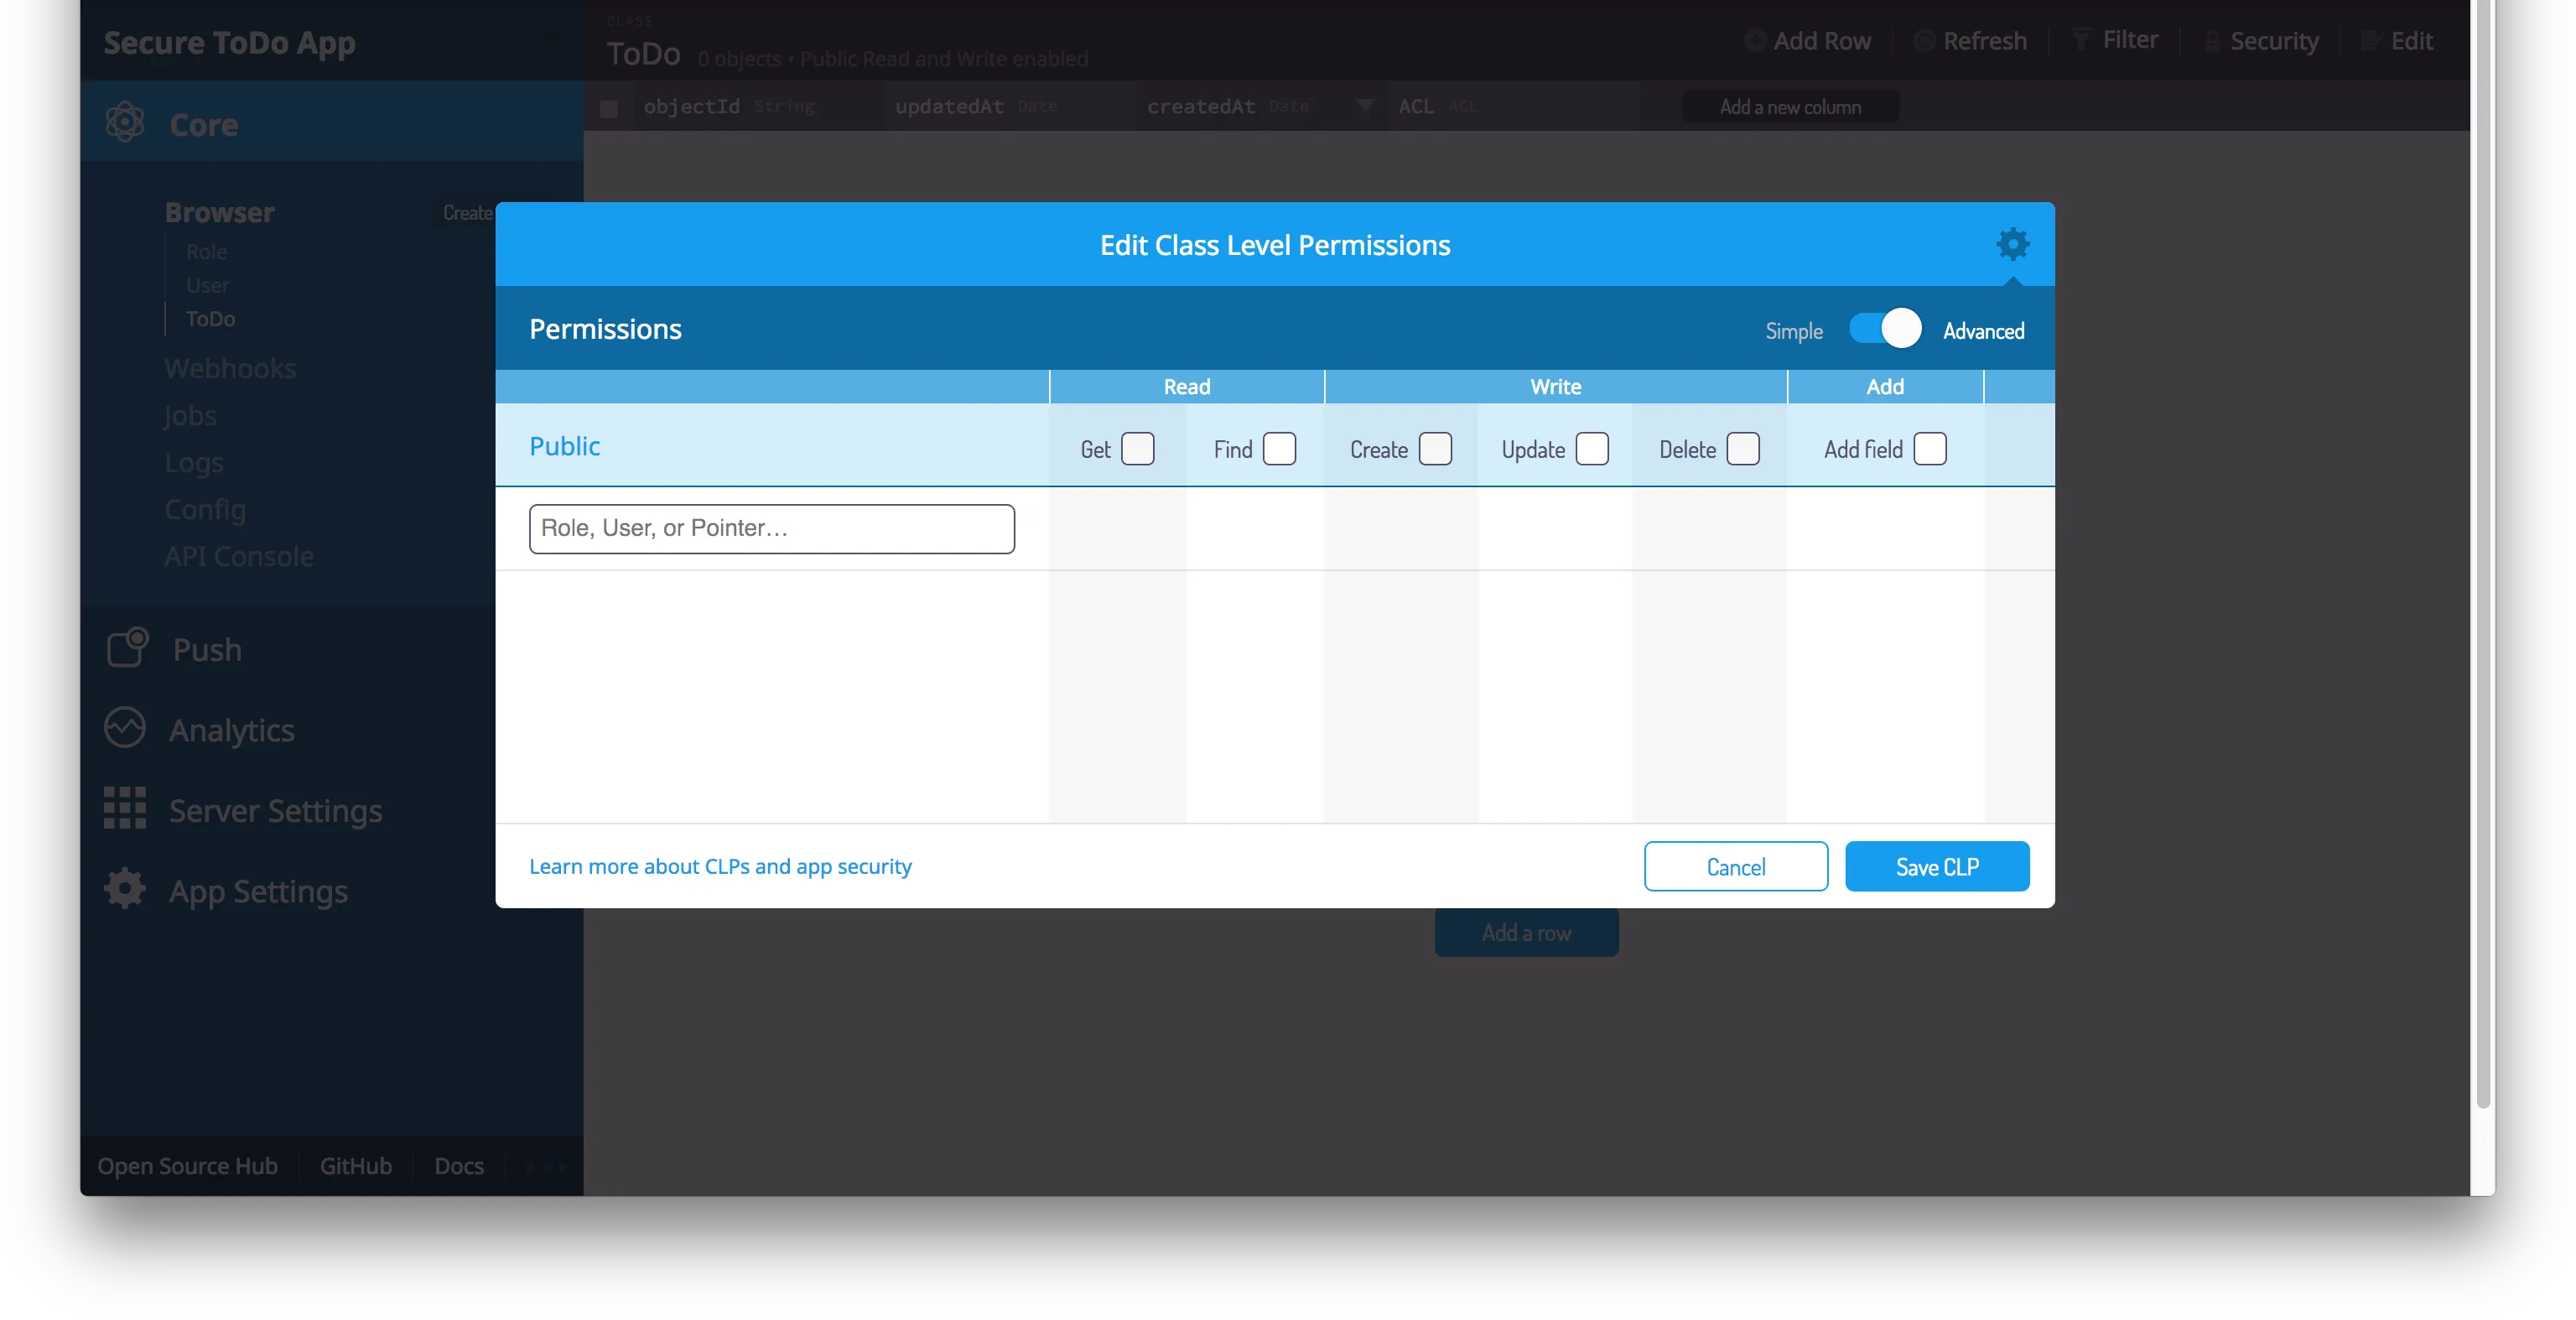2576x1320 pixels.
Task: Open Webhooks in the sidebar
Action: tap(230, 368)
